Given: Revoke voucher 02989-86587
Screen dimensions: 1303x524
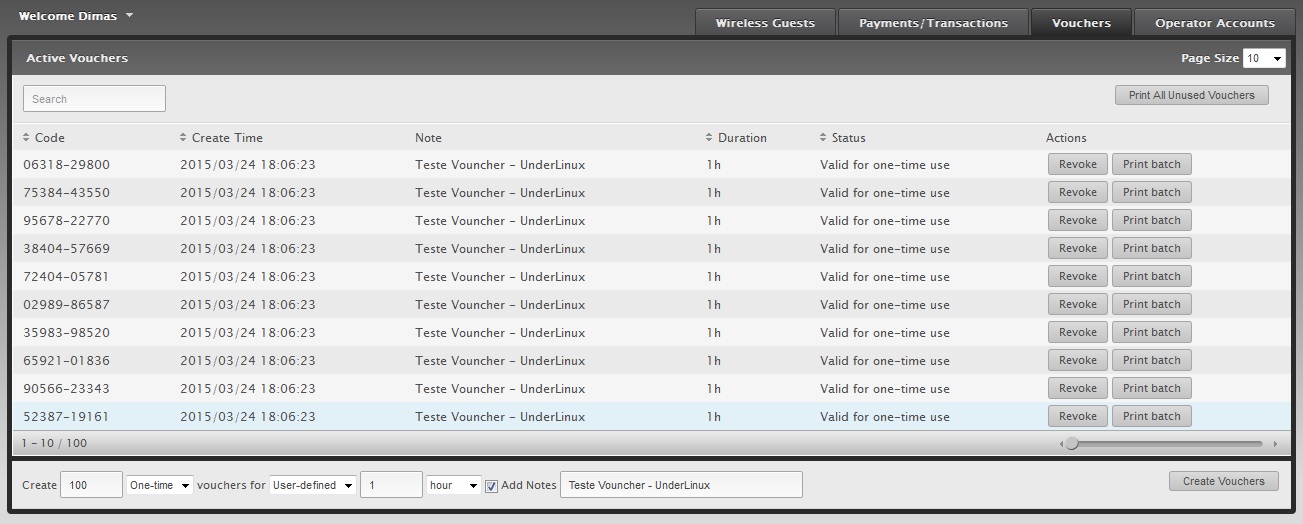Looking at the screenshot, I should tap(1078, 304).
